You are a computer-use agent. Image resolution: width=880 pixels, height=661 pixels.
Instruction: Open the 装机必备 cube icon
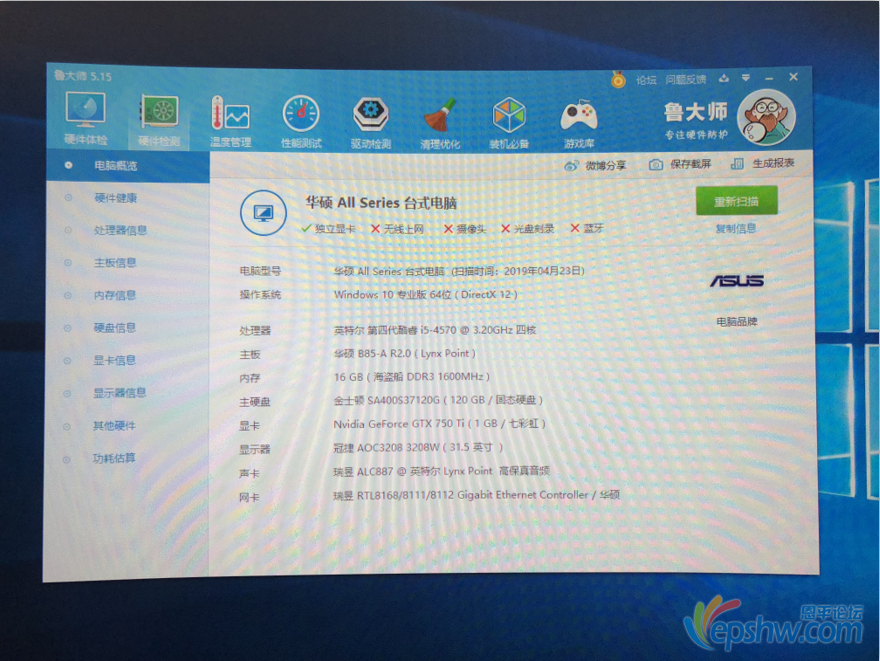(509, 122)
